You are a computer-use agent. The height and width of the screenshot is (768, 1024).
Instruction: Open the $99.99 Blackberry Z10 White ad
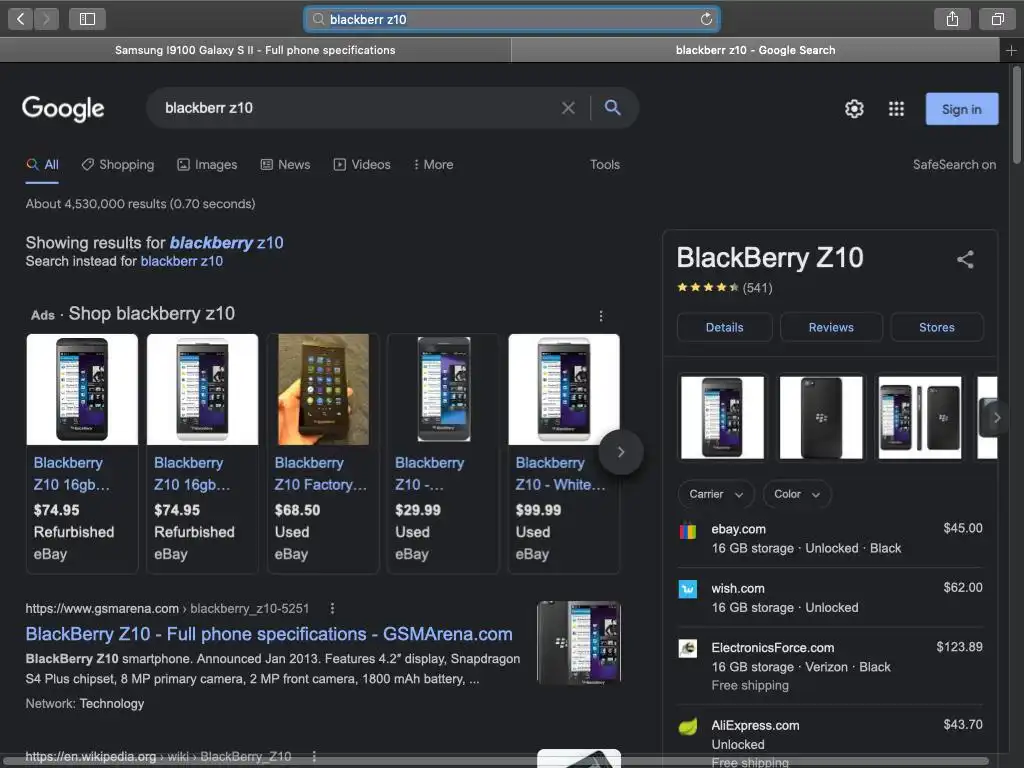(564, 453)
